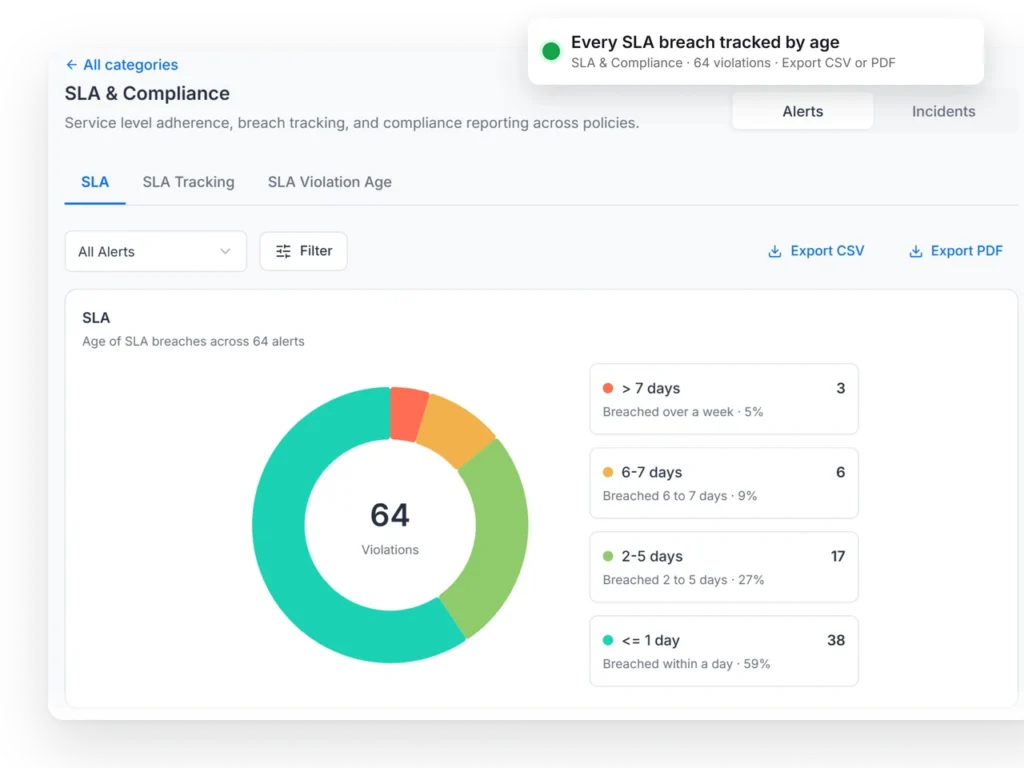Click 'Breached 6 to 7 days · 9%' text
The height and width of the screenshot is (768, 1024).
(x=680, y=496)
